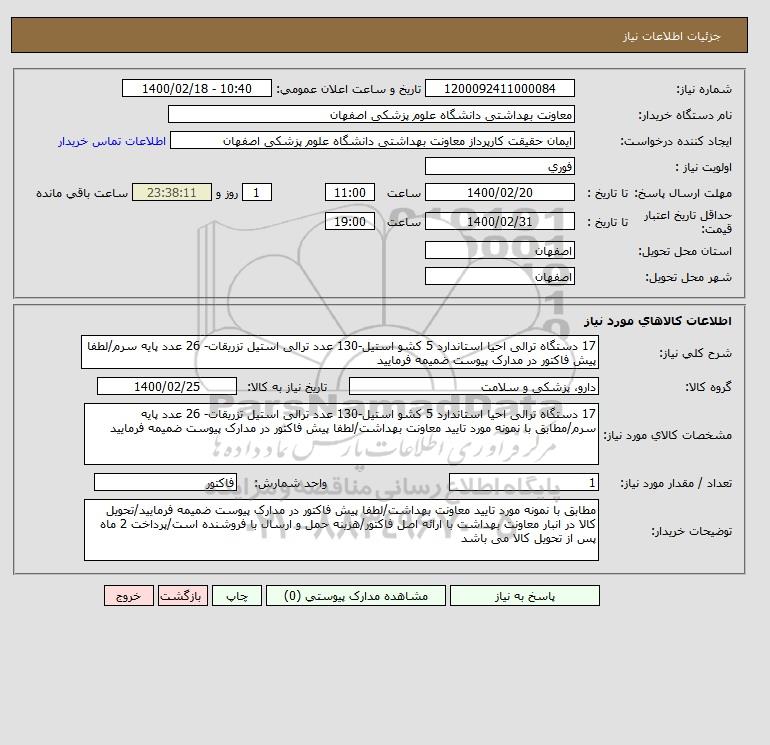Click the خروج exit button
The height and width of the screenshot is (745, 770).
pyautogui.click(x=129, y=595)
